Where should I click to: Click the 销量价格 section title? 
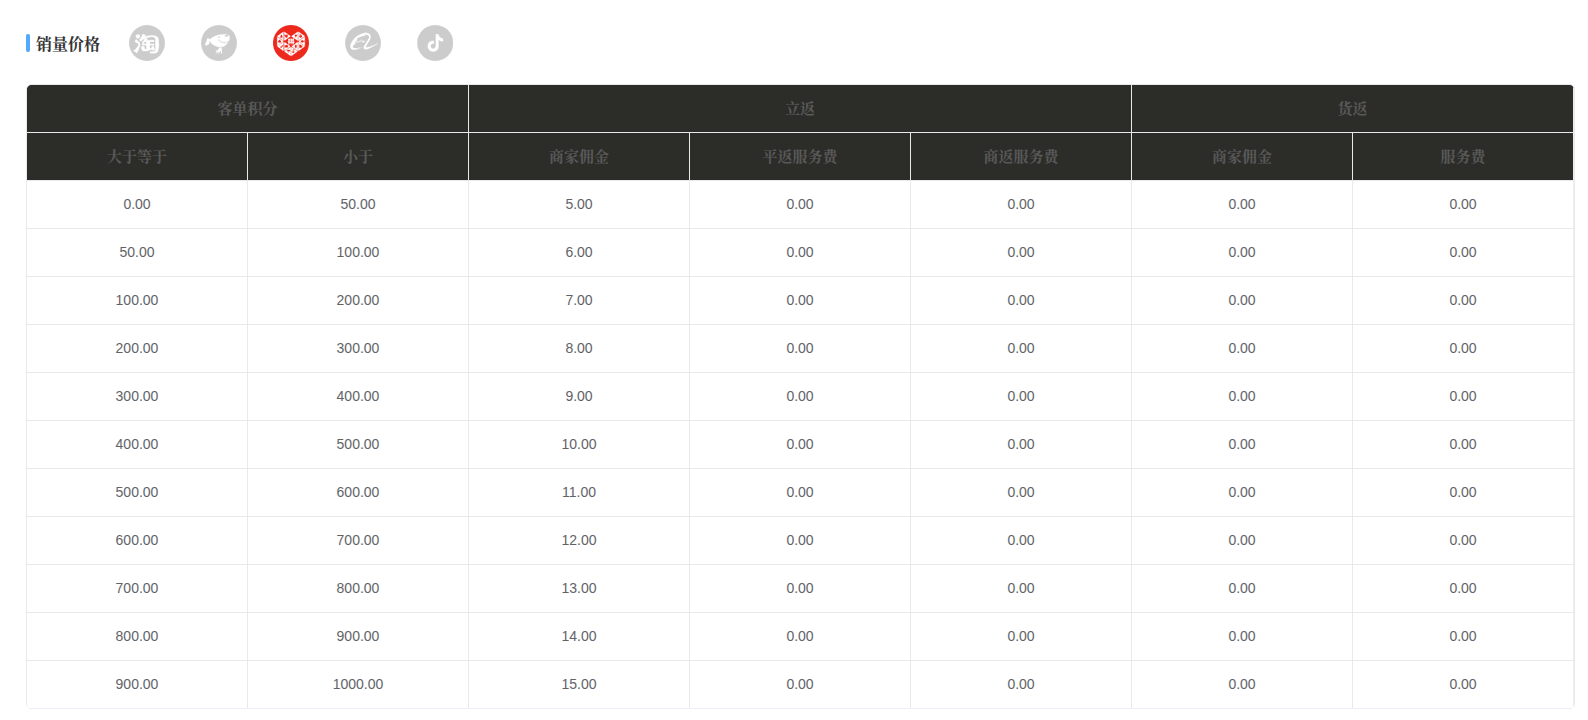click(x=68, y=44)
